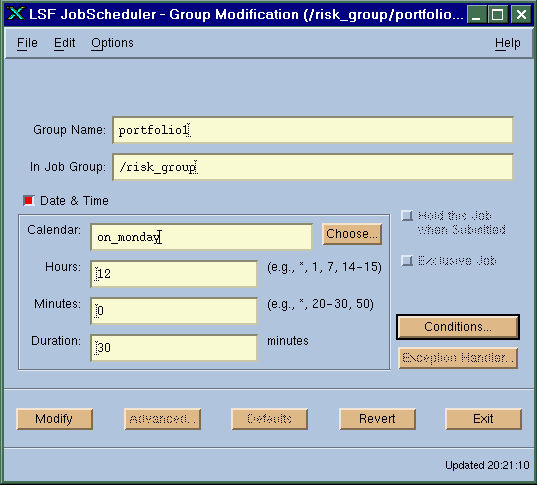537x485 pixels.
Task: Click the Duration input field
Action: click(174, 348)
